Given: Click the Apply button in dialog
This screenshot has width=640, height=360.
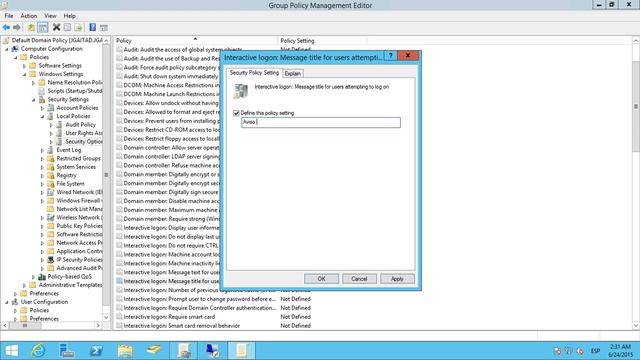Looking at the screenshot, I should (x=397, y=279).
